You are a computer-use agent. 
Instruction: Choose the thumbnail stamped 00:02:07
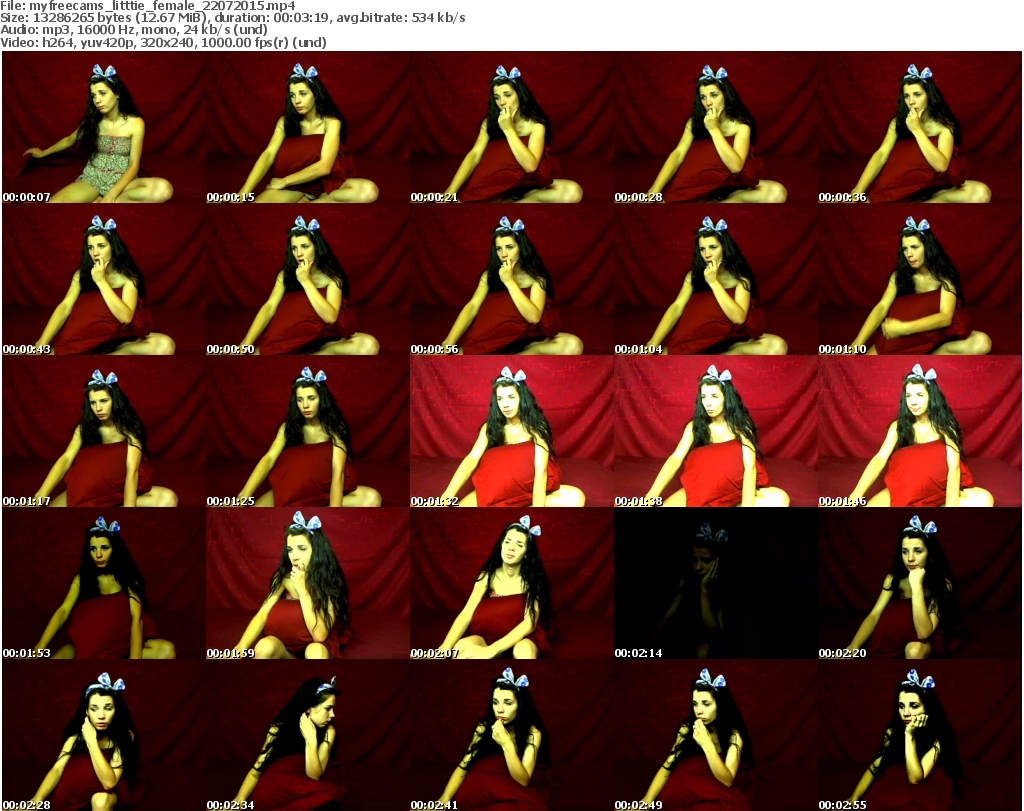pos(512,583)
